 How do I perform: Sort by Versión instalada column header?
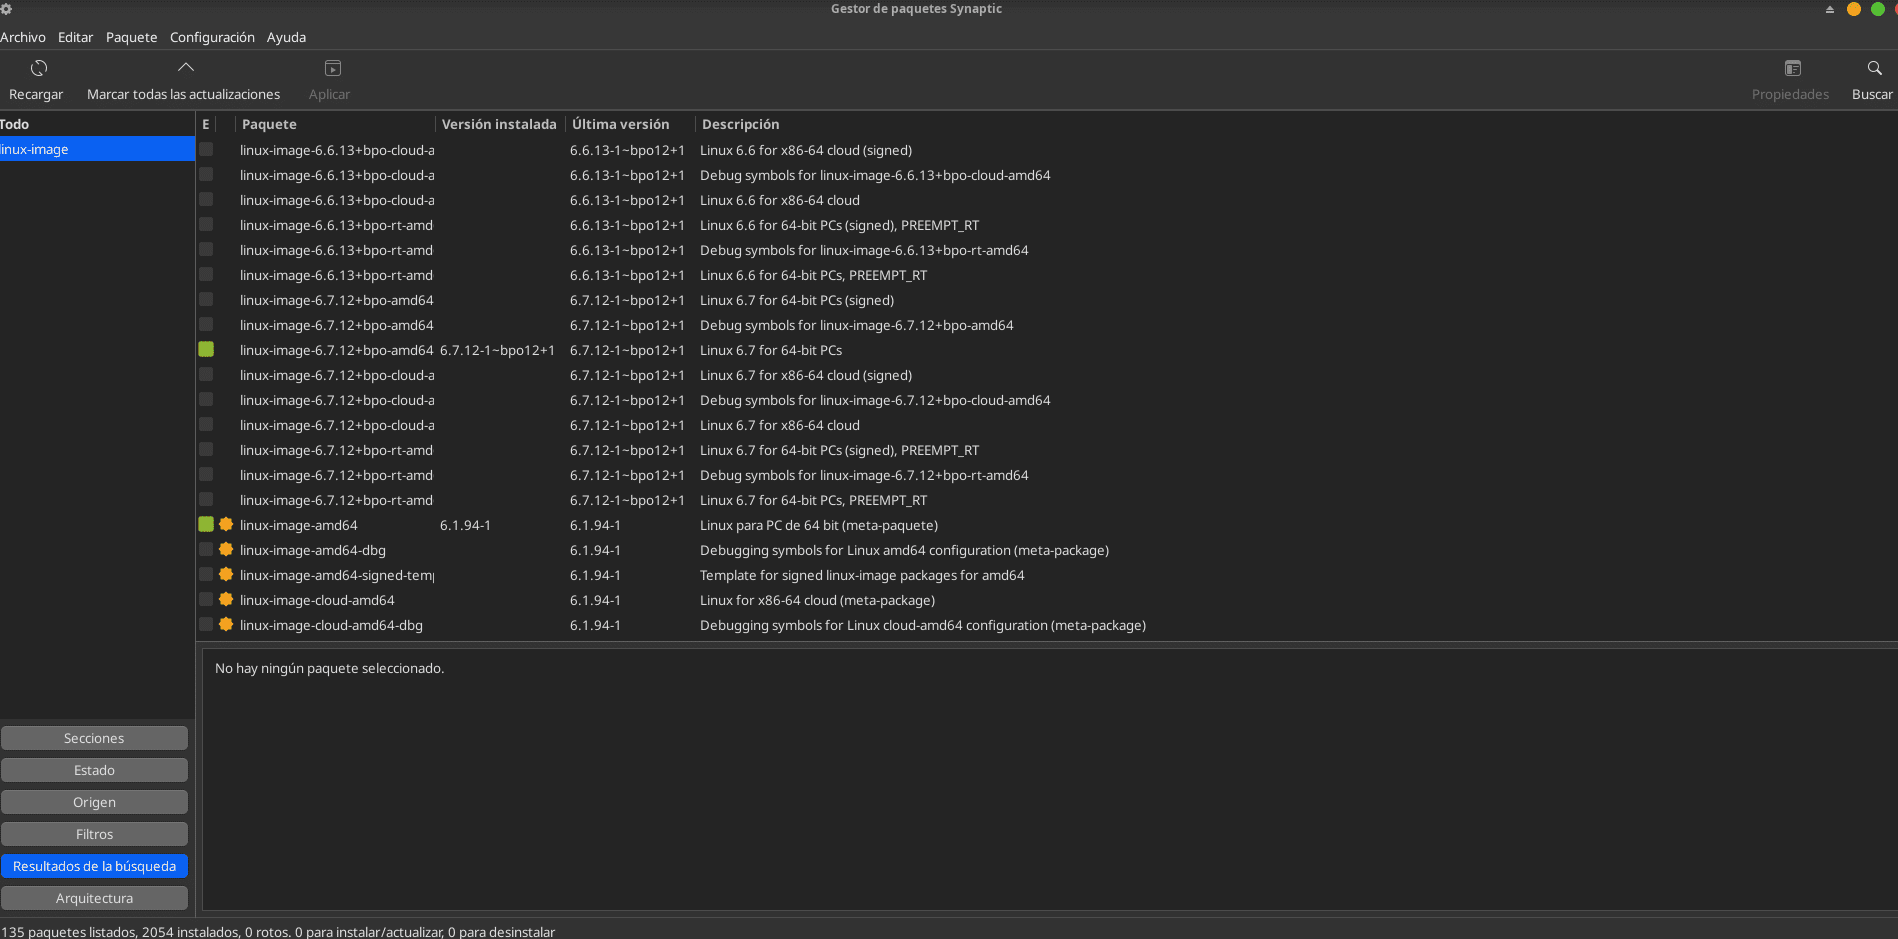[500, 124]
